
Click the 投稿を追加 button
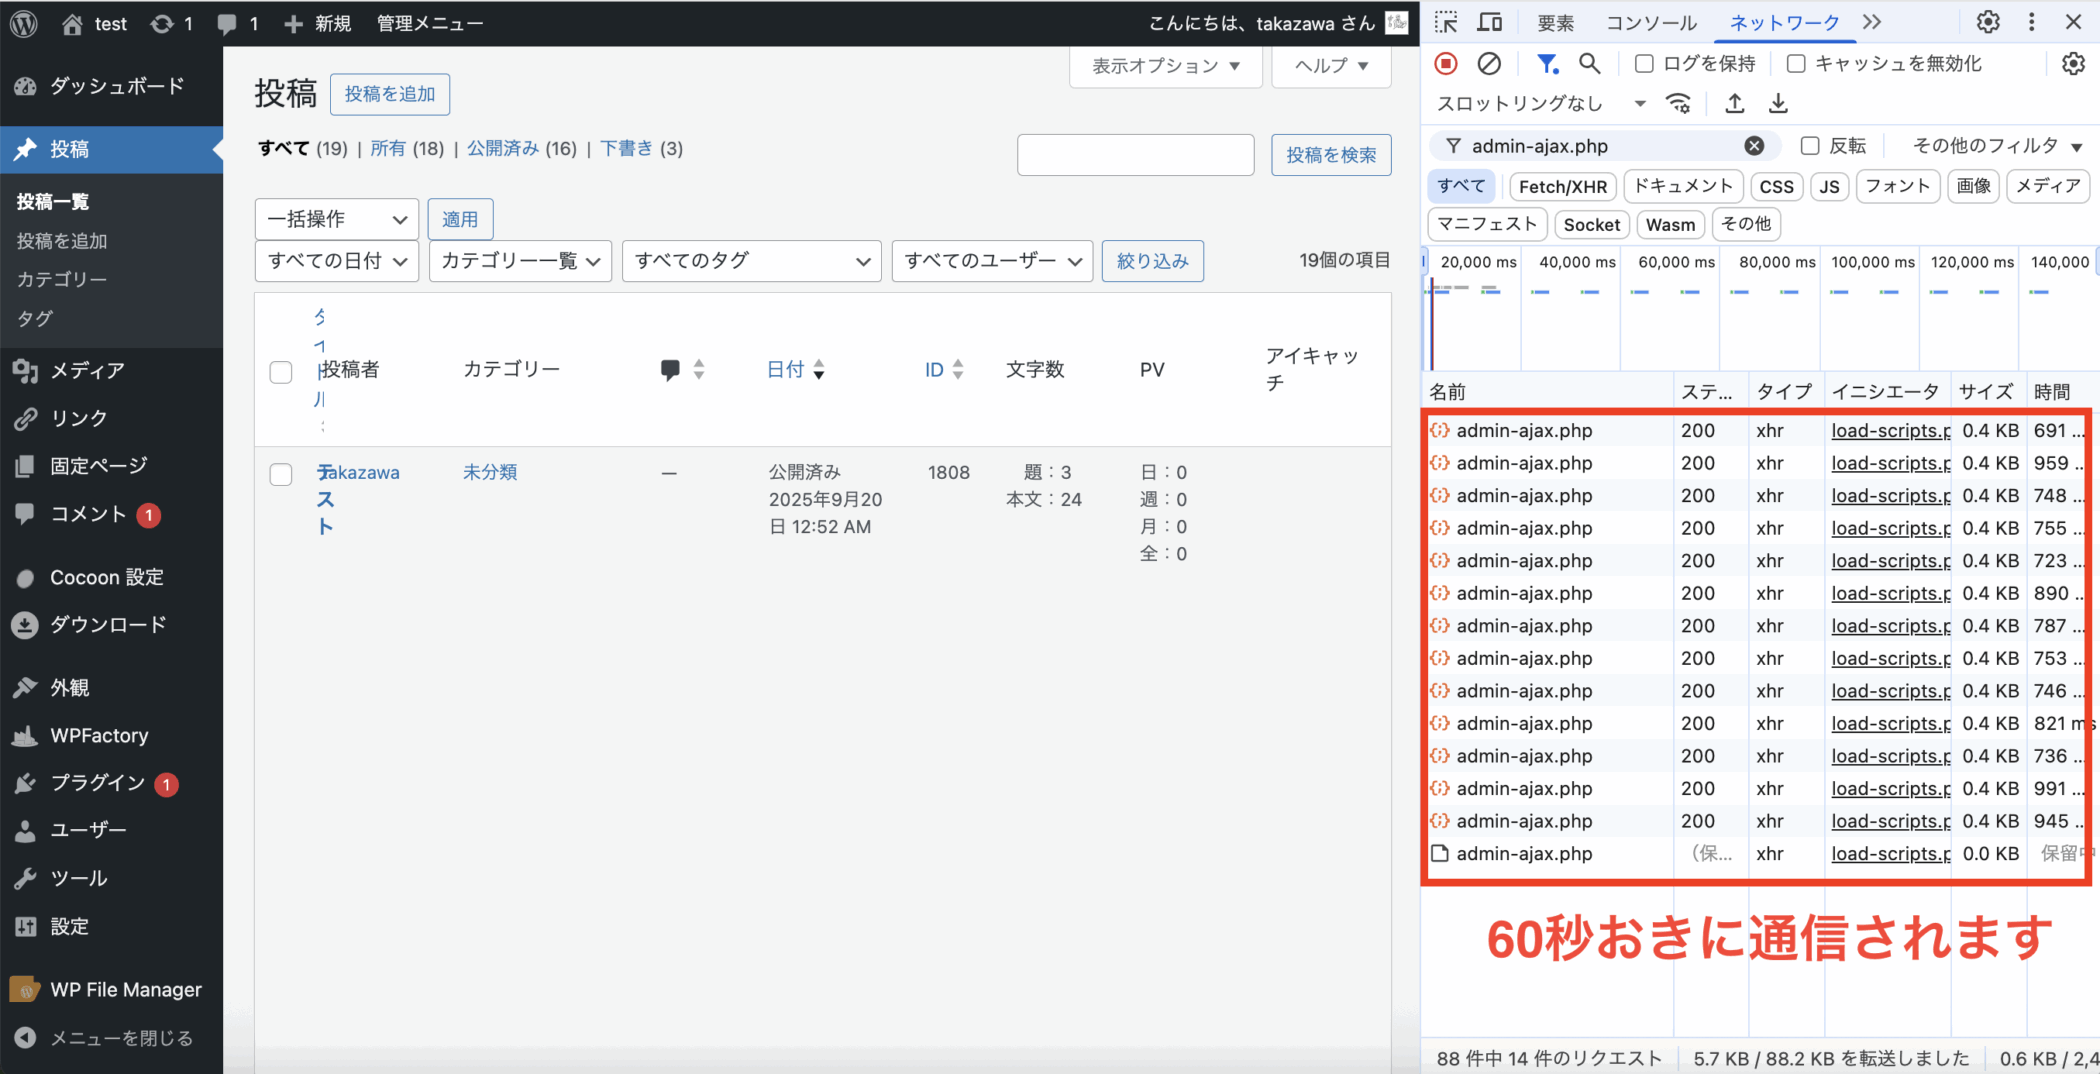click(x=389, y=94)
